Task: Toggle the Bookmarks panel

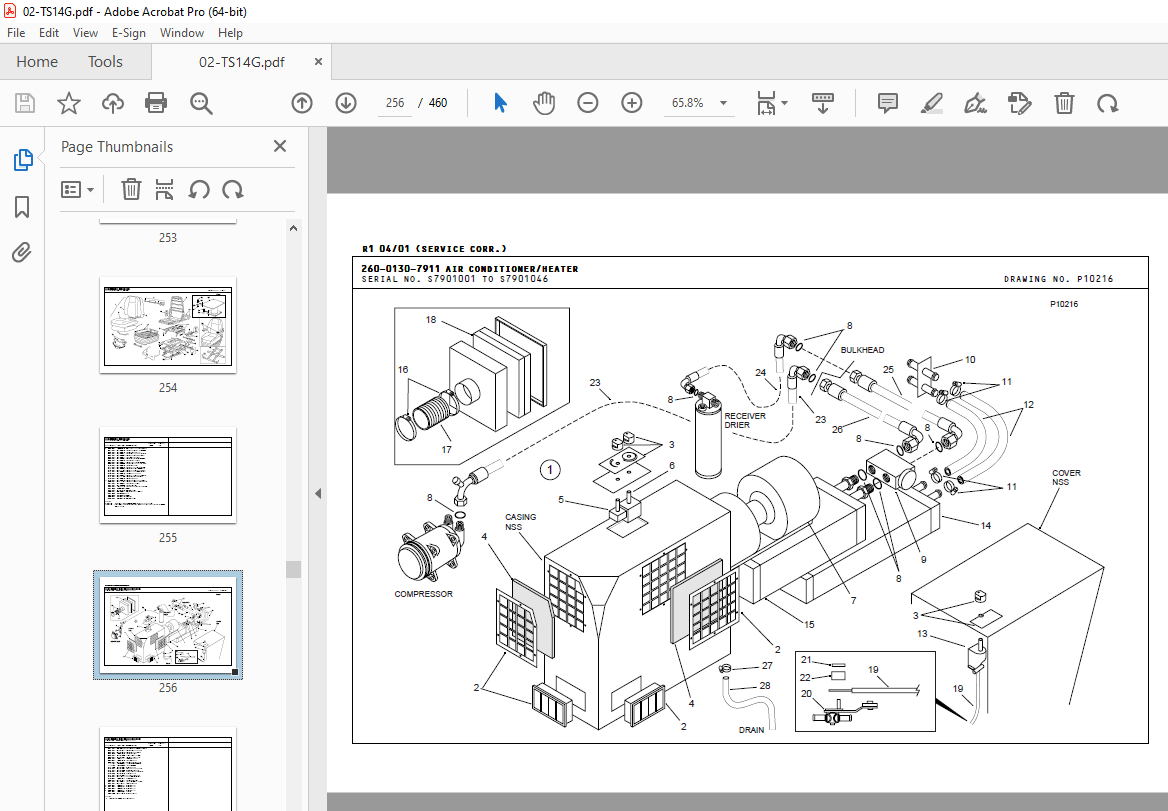Action: 22,207
